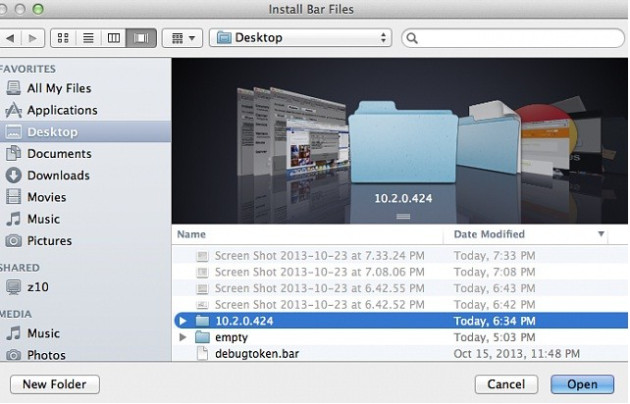Select Screen Shot 2013-10-23 at 7.33.24 PM

point(401,255)
